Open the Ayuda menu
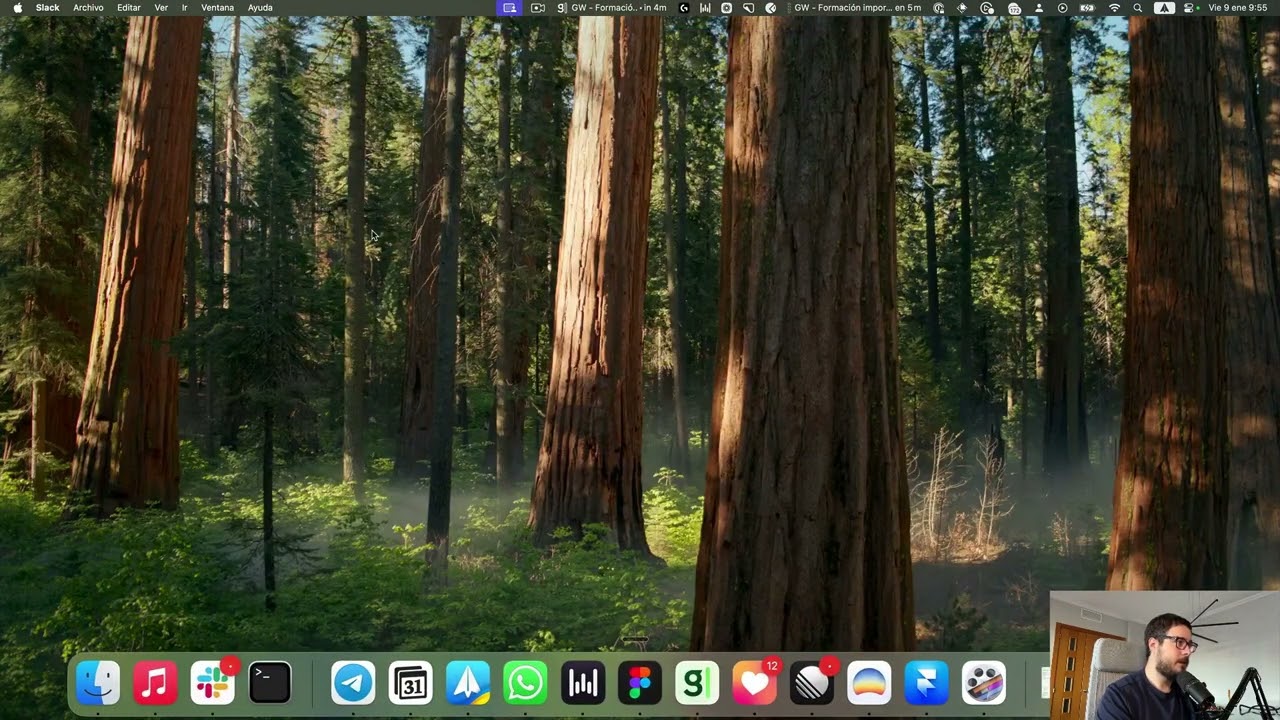 (x=260, y=7)
